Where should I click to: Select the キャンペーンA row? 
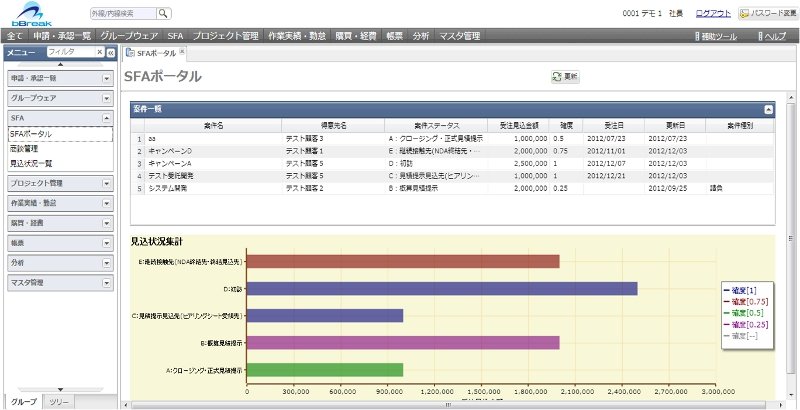(453, 164)
